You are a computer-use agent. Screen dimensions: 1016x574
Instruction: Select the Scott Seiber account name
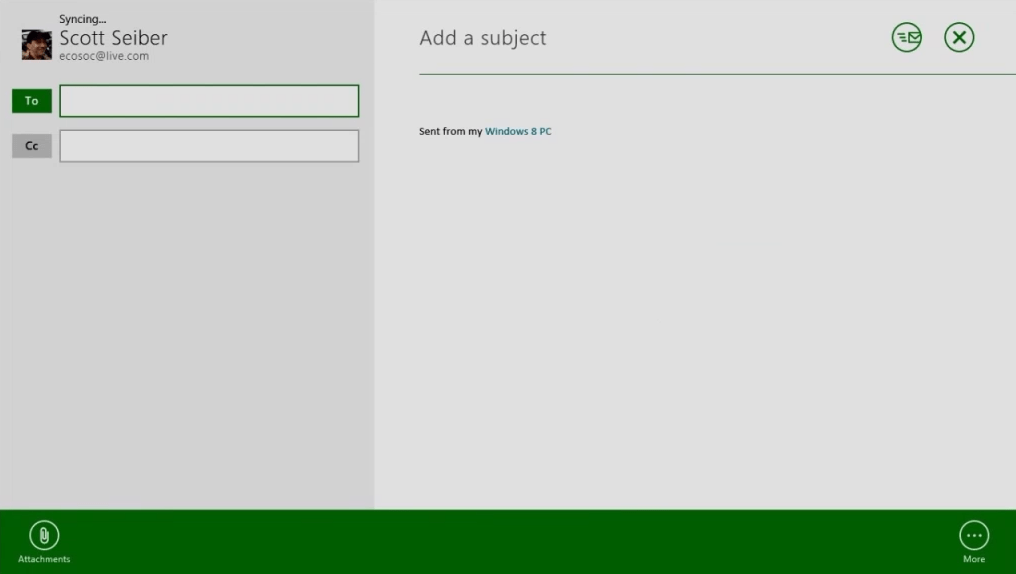(113, 38)
